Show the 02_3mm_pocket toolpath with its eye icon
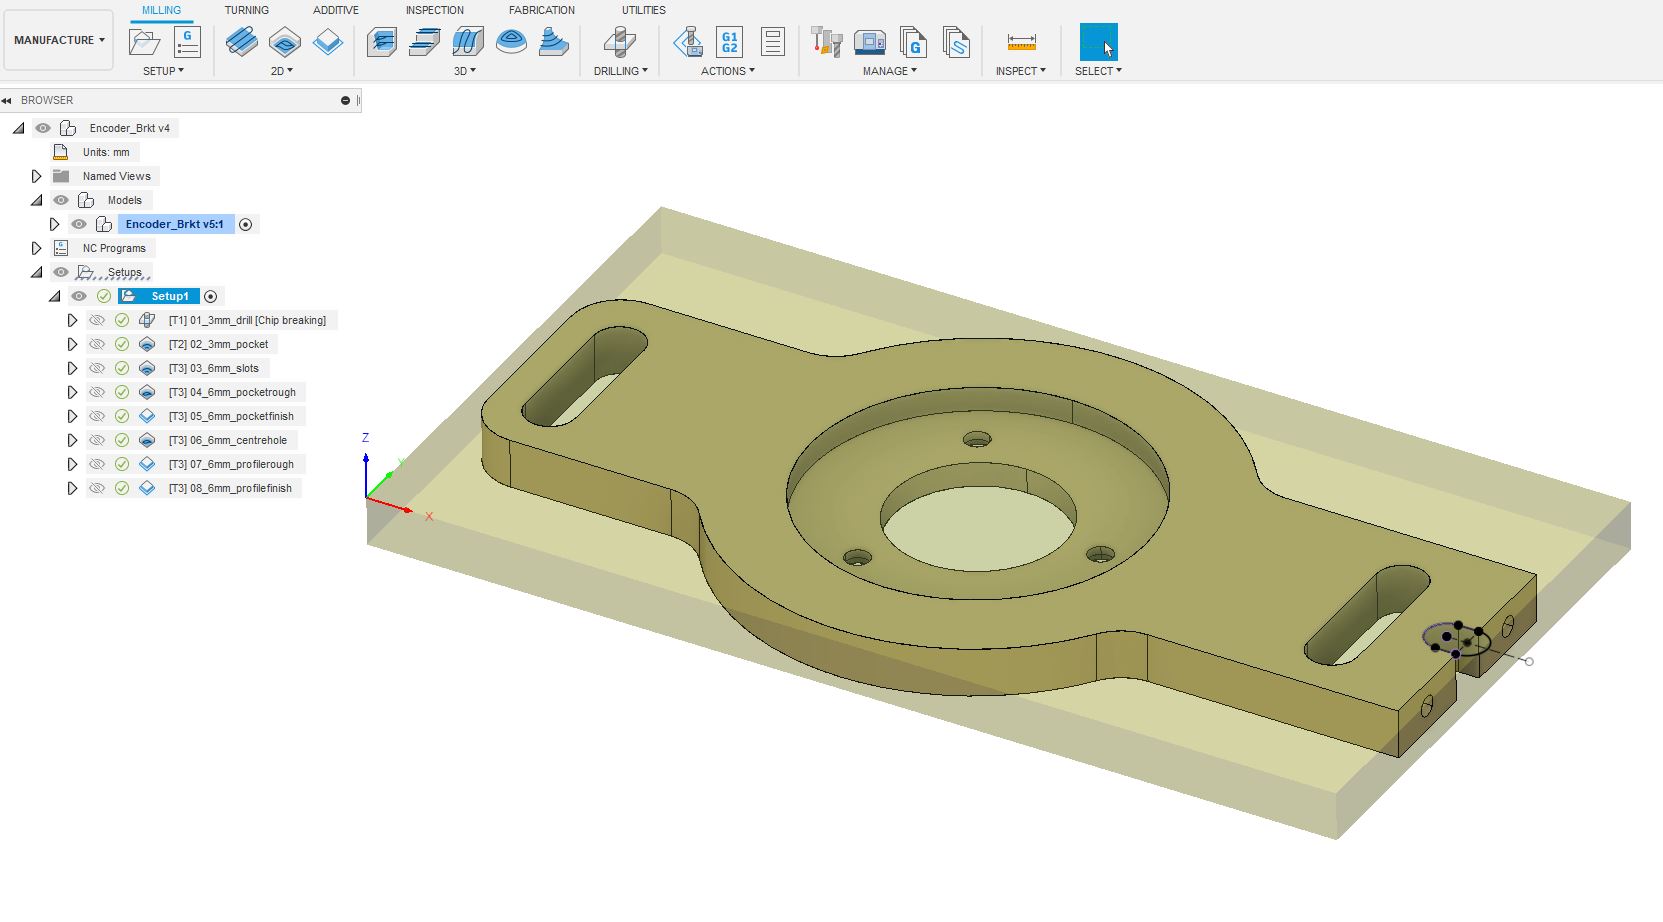 tap(97, 344)
